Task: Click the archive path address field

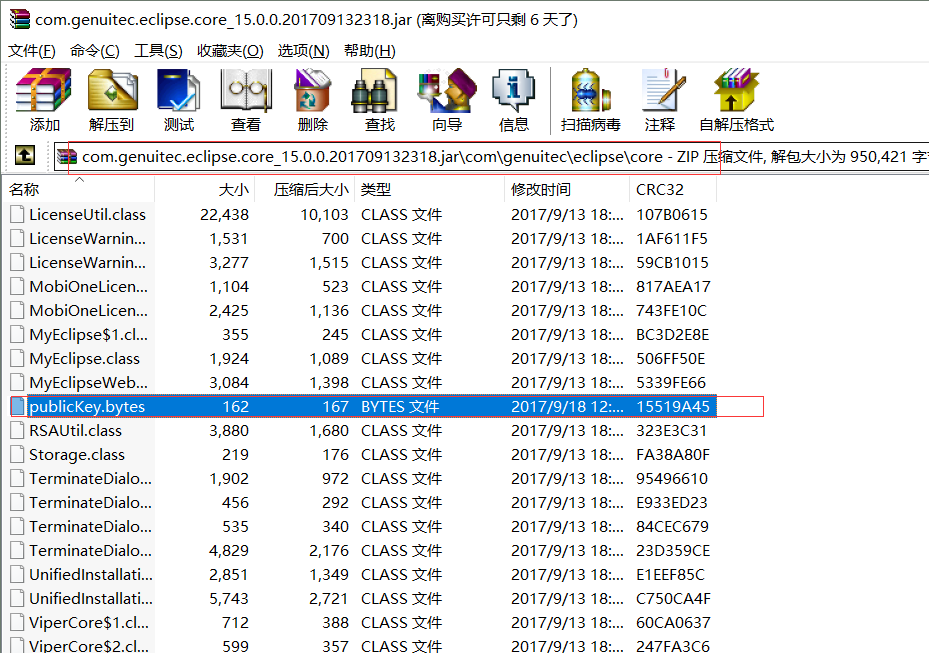Action: 491,156
